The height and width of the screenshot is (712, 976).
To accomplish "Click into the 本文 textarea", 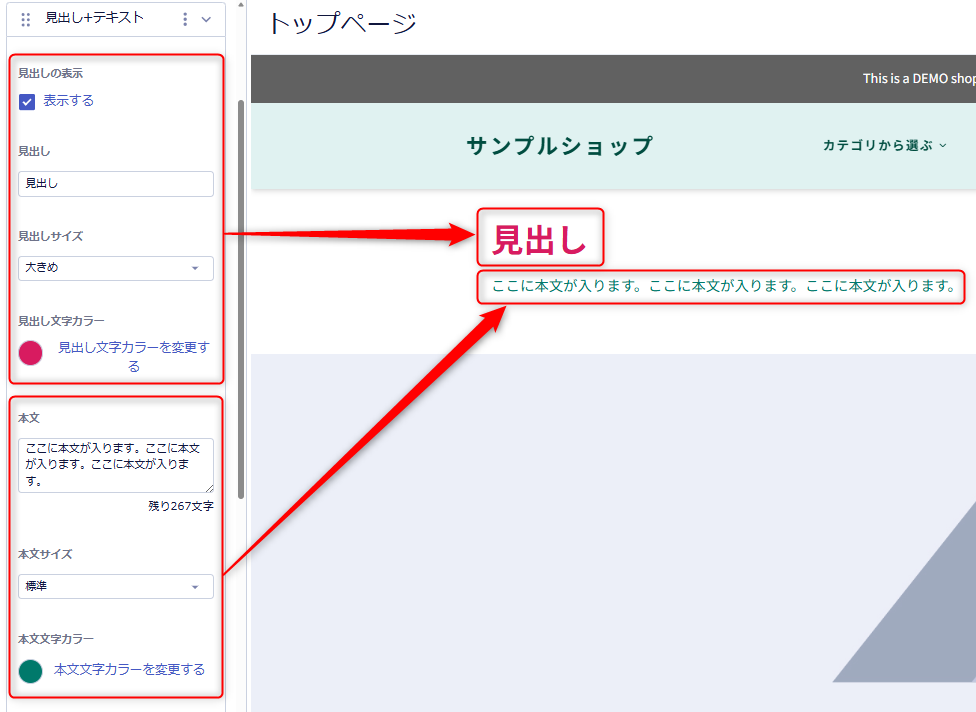I will pyautogui.click(x=116, y=465).
